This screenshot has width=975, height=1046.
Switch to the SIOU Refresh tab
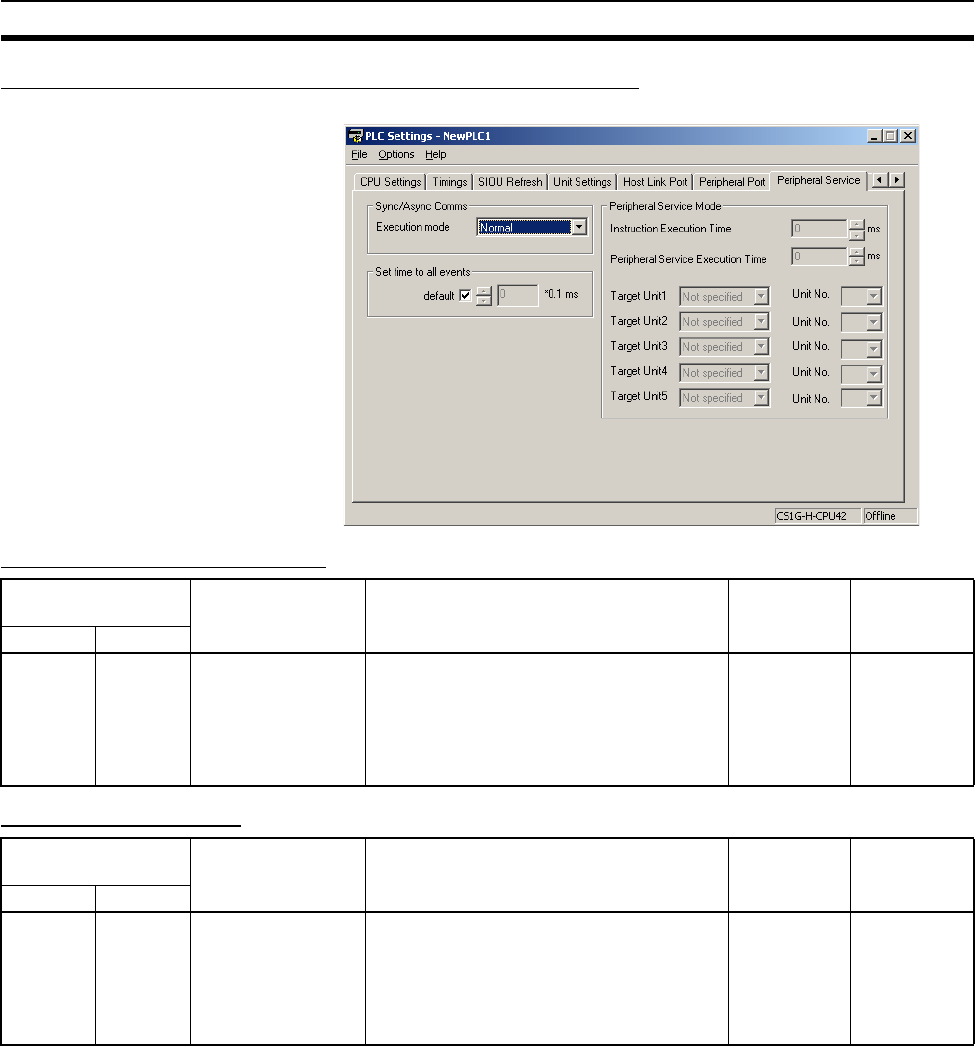510,181
